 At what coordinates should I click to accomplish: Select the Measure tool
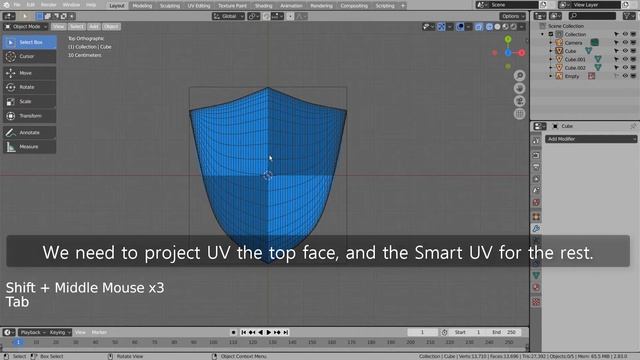coord(29,147)
